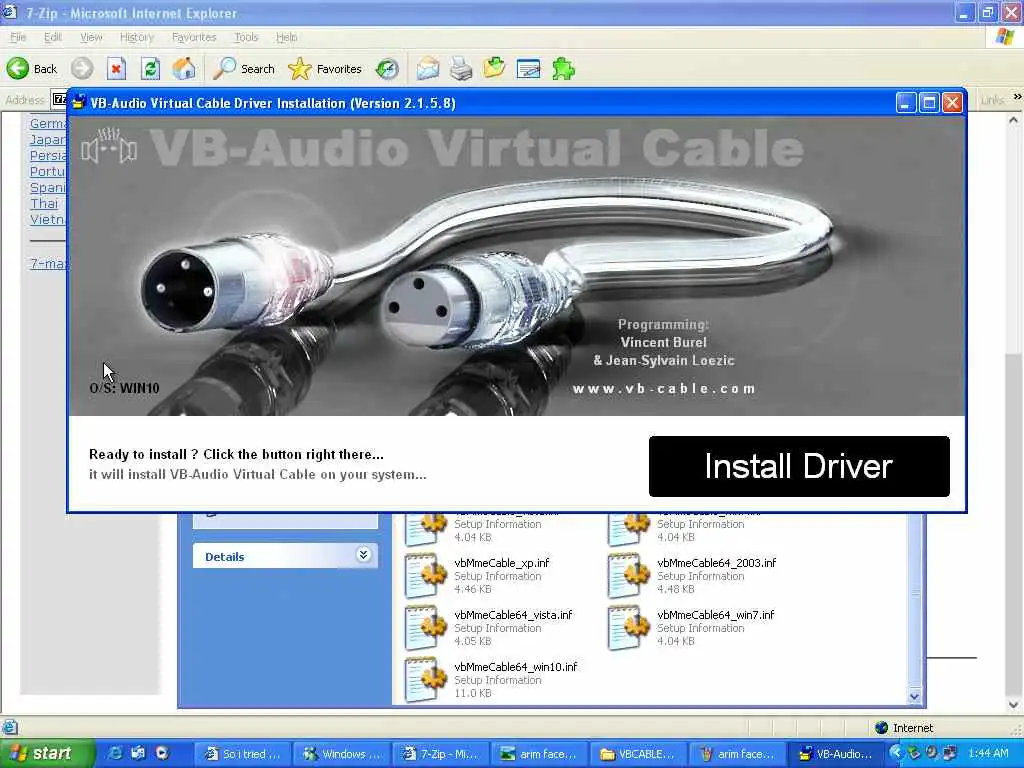Screen dimensions: 1024x768
Task: Click the installer window title bar icon
Action: pos(79,103)
